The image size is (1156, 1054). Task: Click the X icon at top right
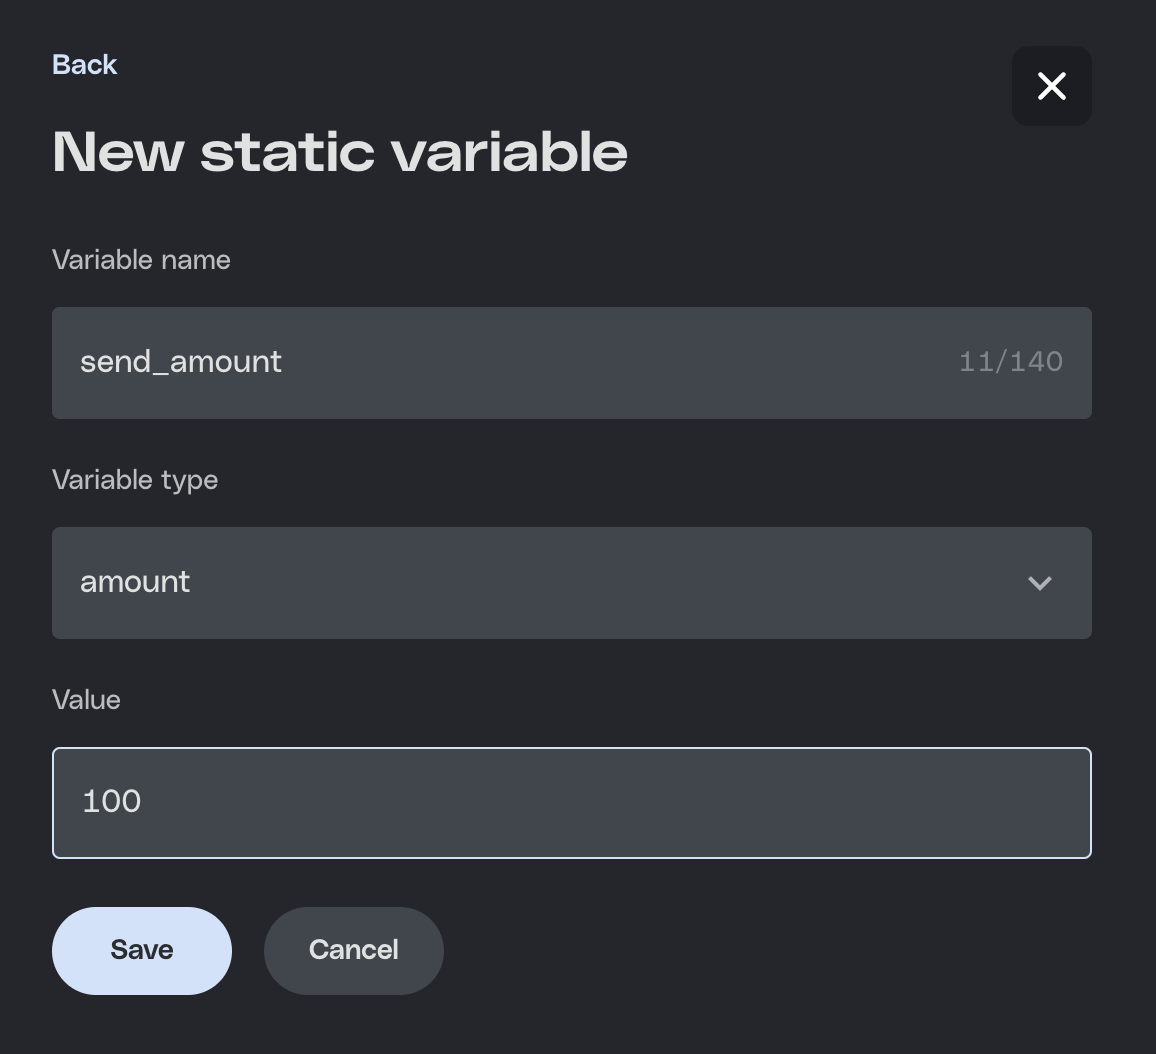[1052, 86]
